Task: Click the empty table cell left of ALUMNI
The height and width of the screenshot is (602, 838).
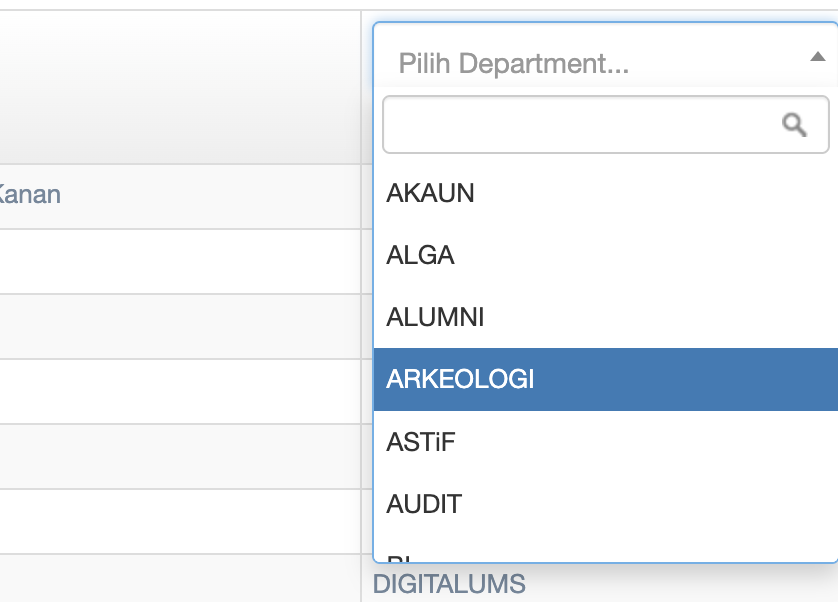Action: (x=180, y=326)
